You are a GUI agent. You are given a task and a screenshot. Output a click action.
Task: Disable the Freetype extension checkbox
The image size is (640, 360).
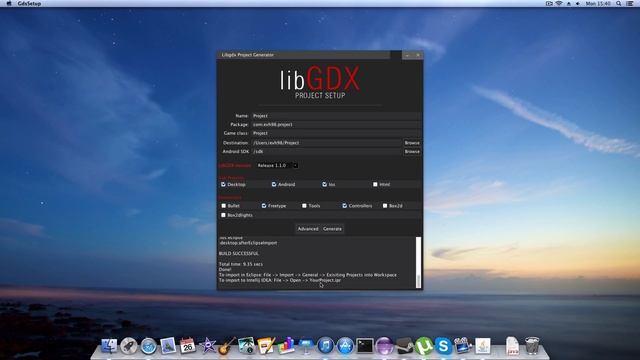(x=264, y=206)
